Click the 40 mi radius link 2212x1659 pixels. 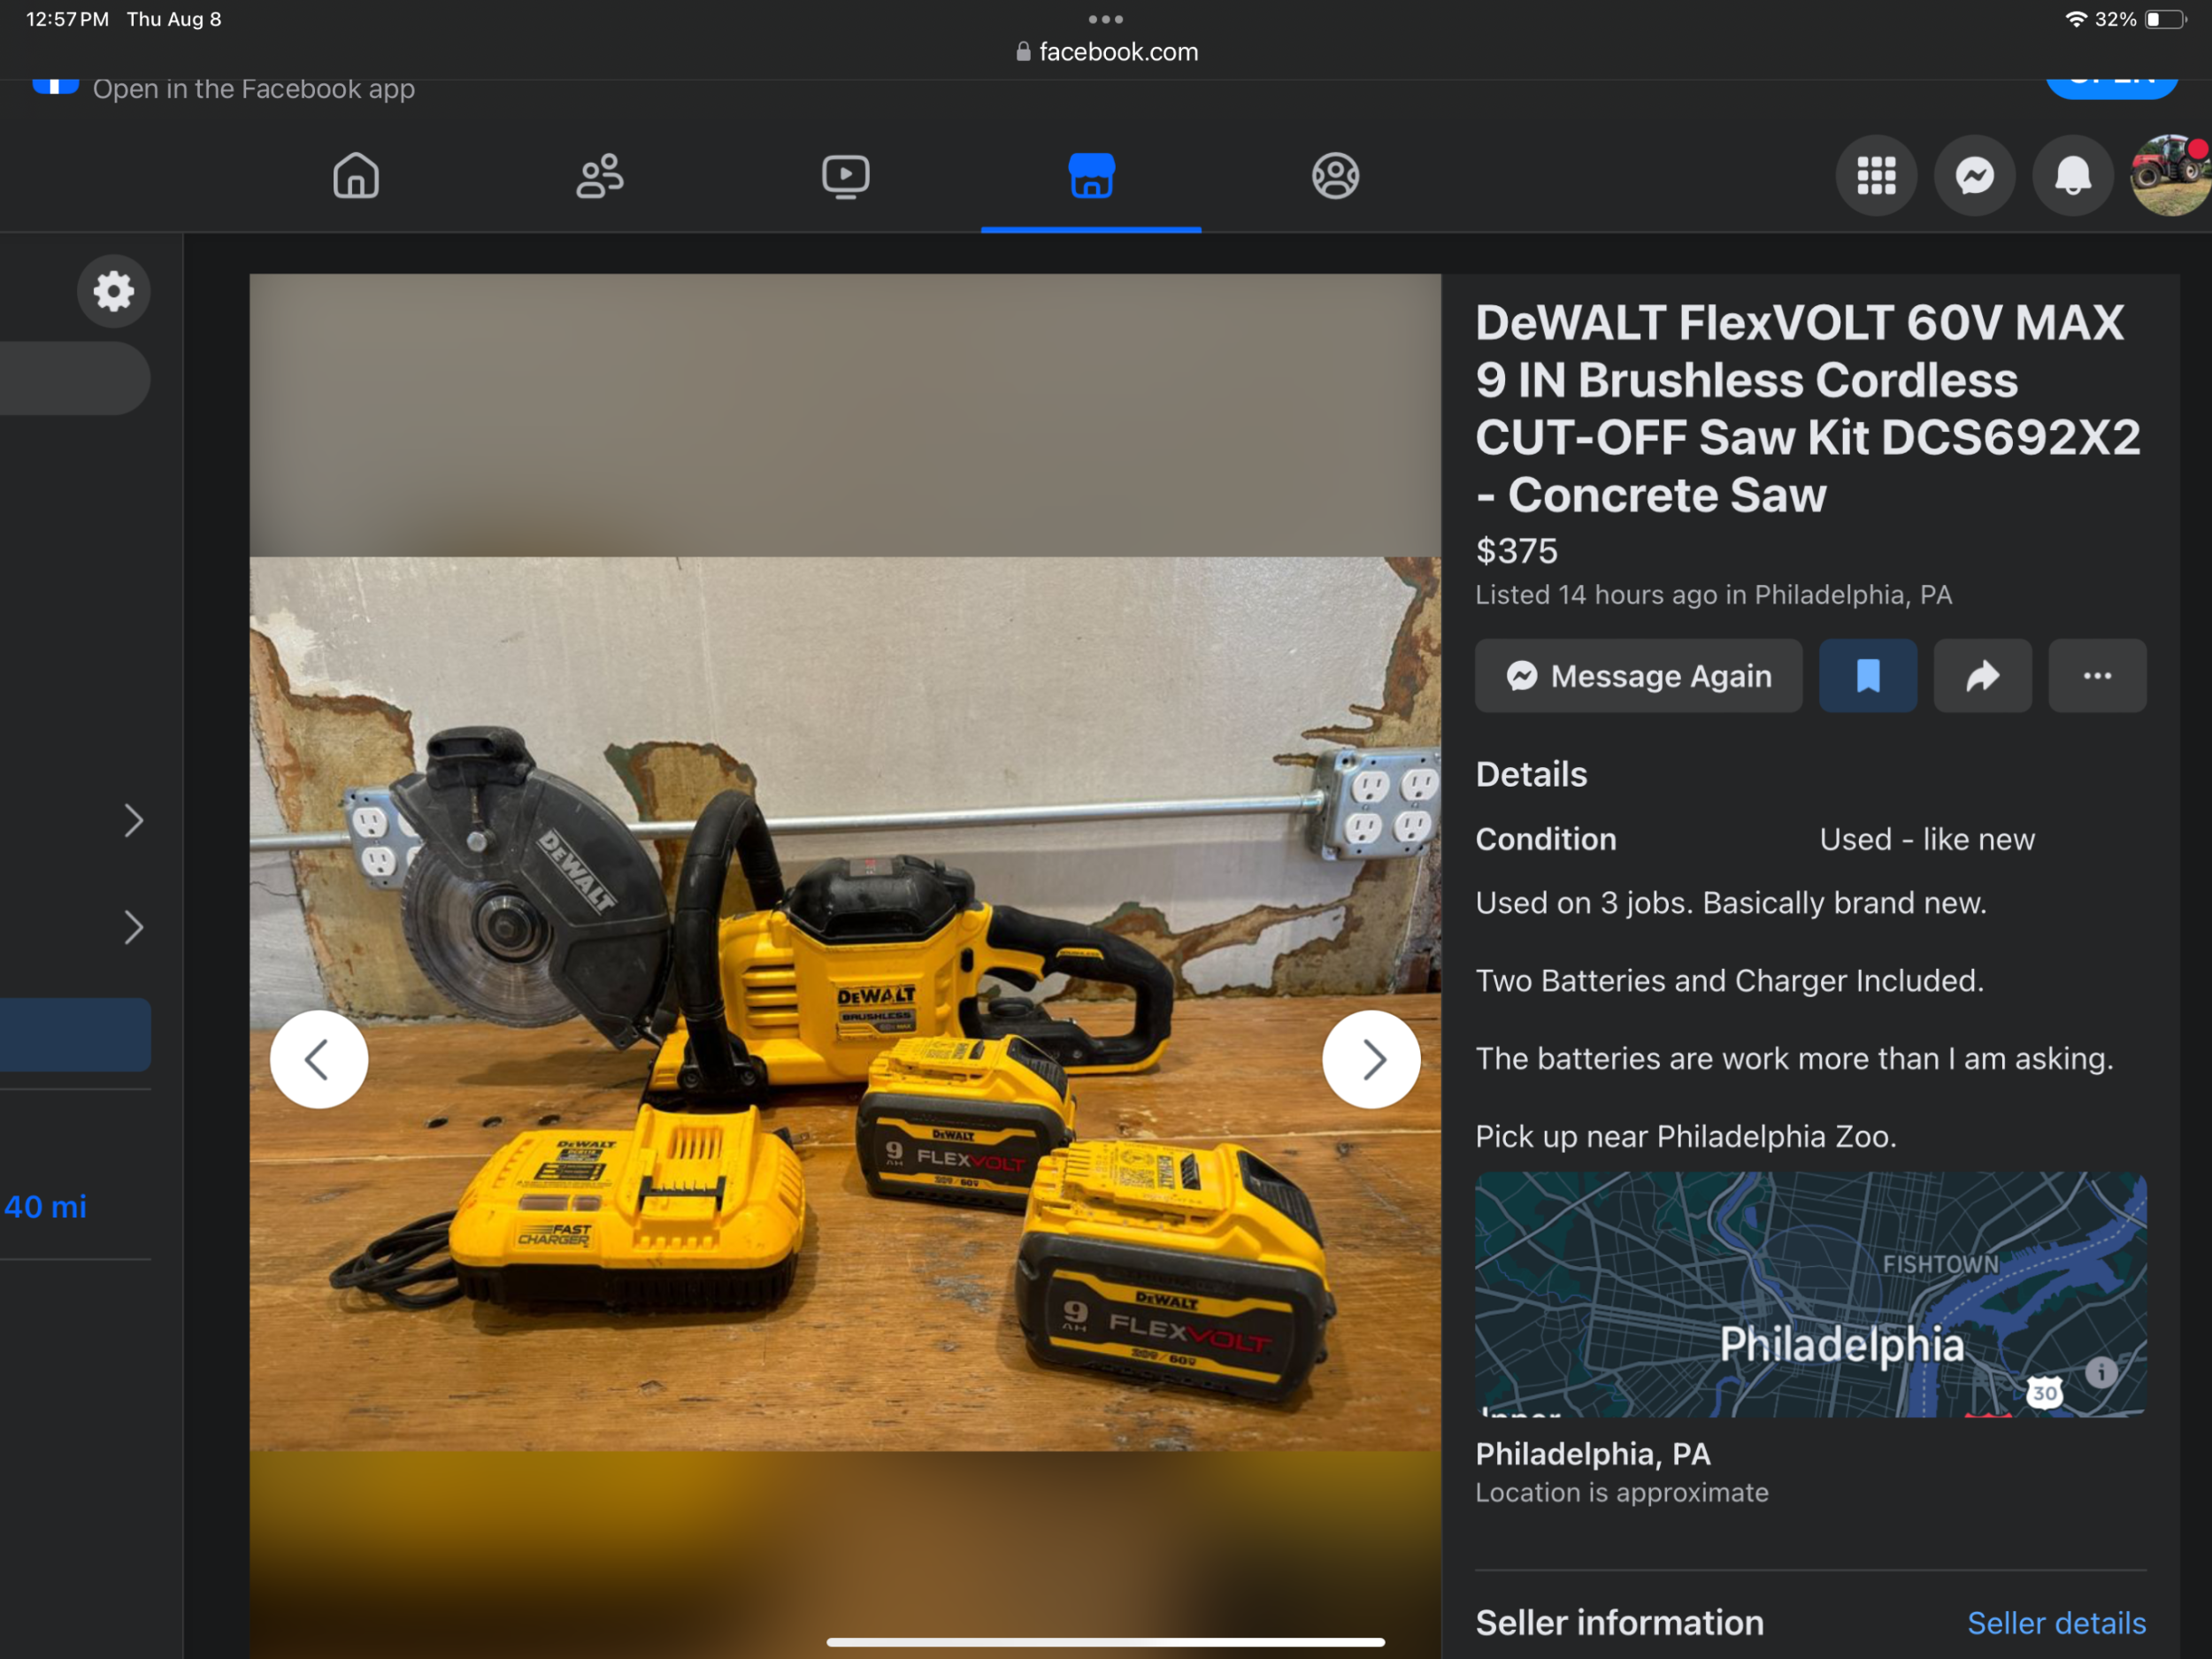coord(46,1207)
